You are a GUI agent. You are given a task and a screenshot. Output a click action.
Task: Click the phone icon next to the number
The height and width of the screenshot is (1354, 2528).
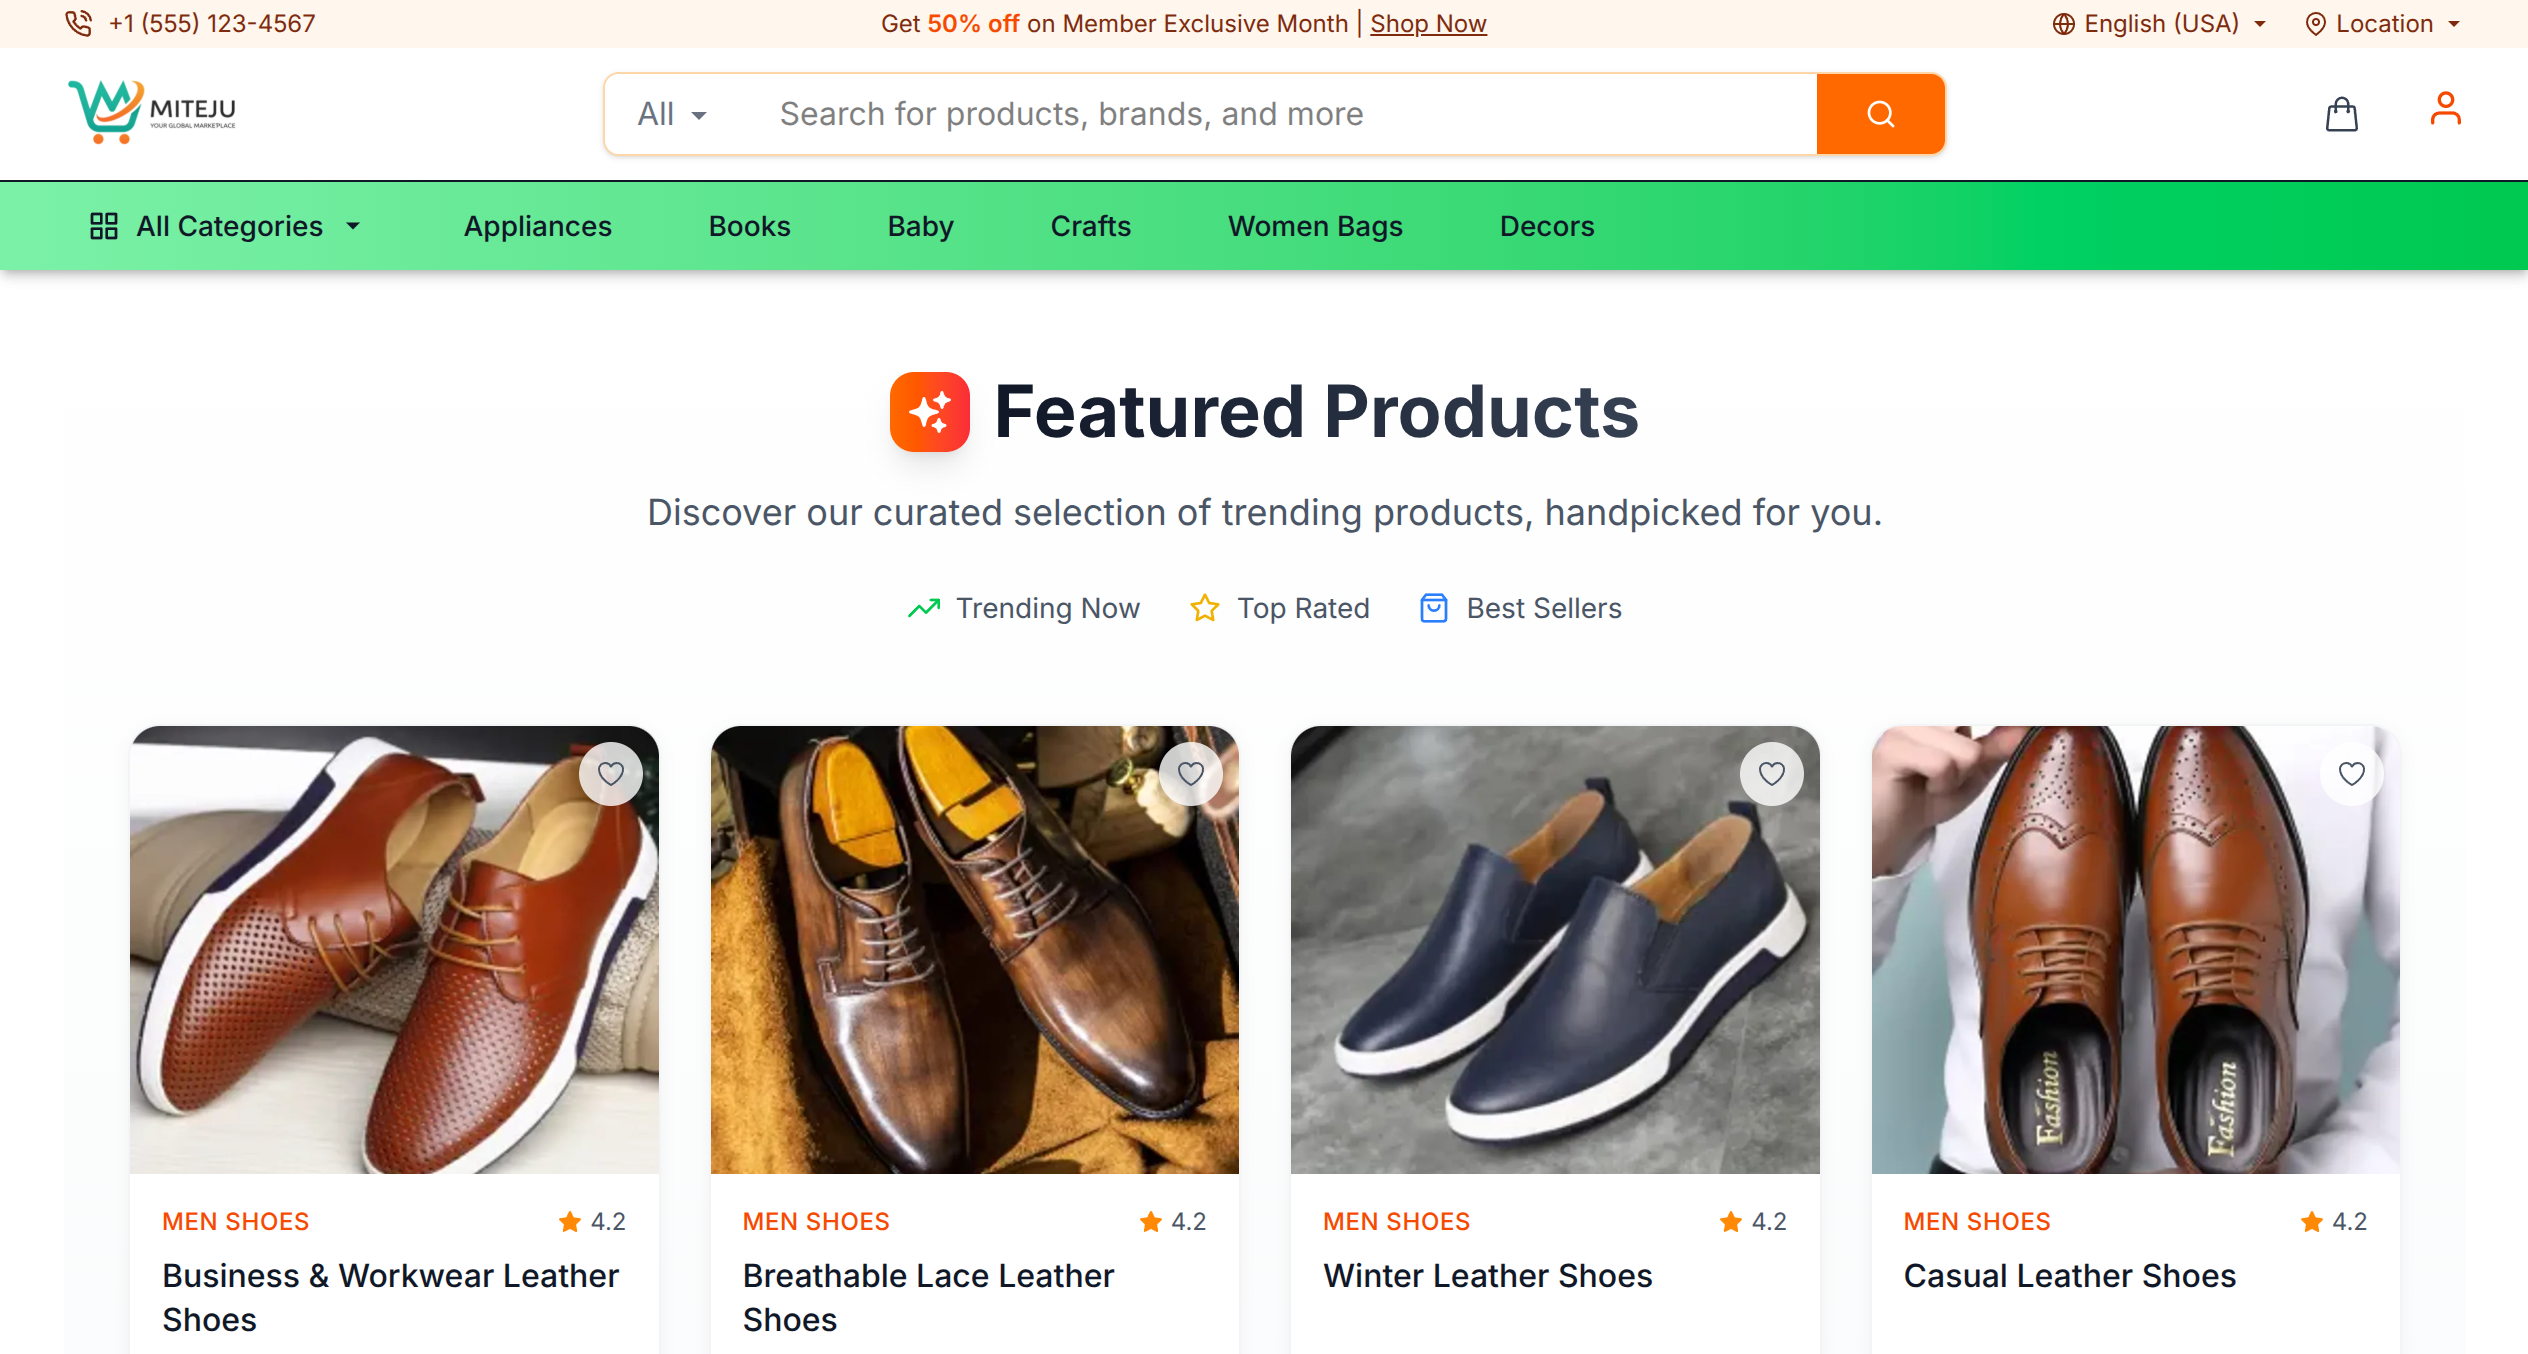tap(79, 22)
